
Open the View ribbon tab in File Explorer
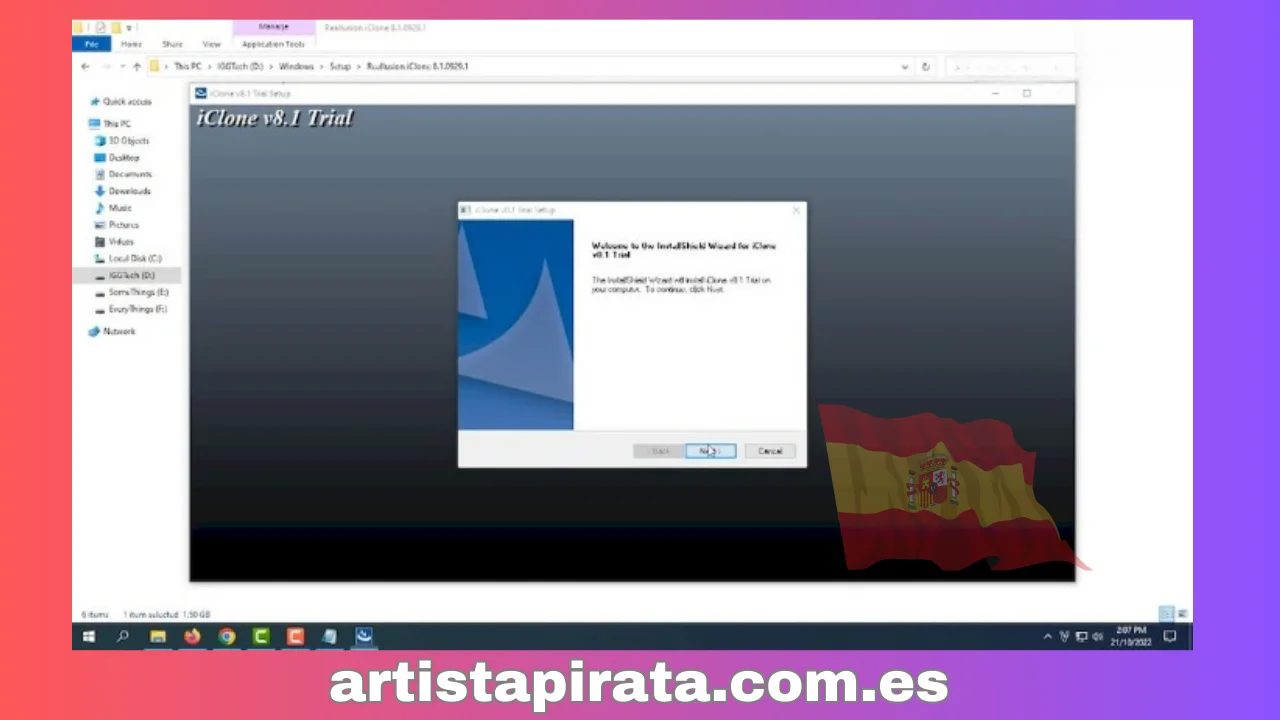tap(211, 44)
